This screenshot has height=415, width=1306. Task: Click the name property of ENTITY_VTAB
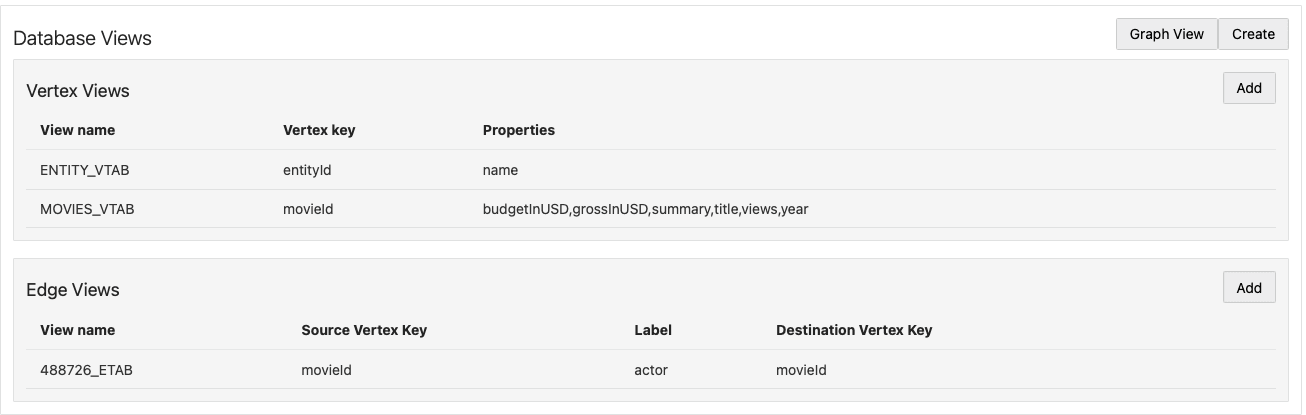(x=500, y=170)
